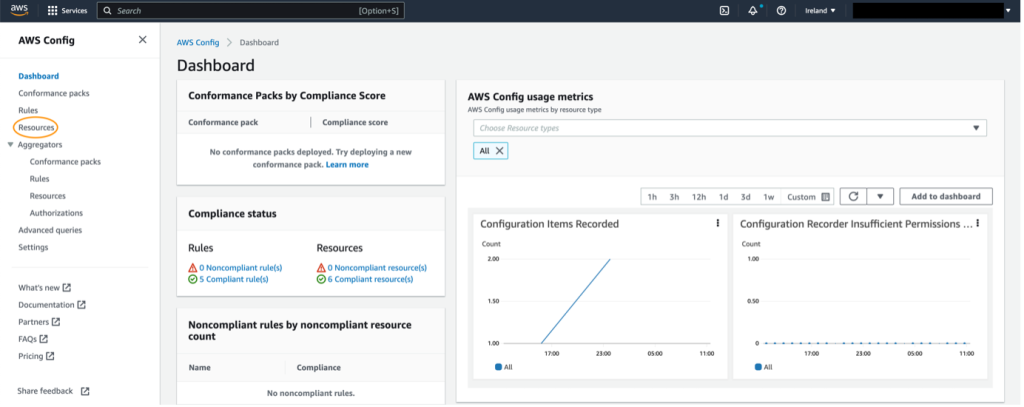This screenshot has height=407, width=1024.
Task: Toggle All legend in Configuration Items chart
Action: tap(504, 367)
